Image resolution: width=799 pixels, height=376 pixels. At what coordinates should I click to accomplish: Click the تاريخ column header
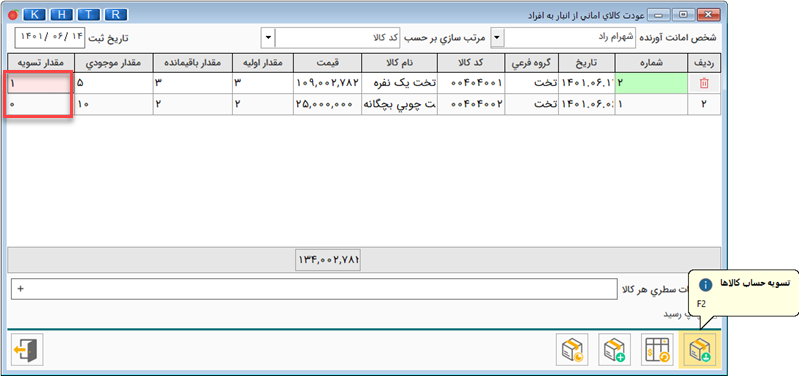point(587,63)
